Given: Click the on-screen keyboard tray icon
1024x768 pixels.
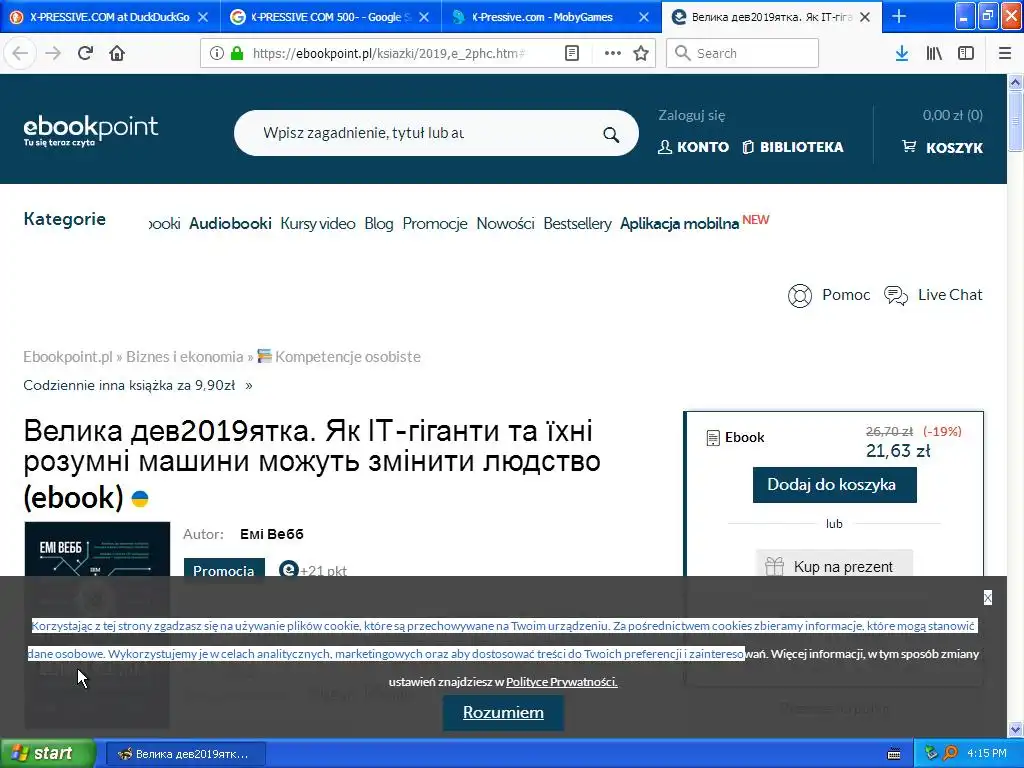Looking at the screenshot, I should 894,754.
